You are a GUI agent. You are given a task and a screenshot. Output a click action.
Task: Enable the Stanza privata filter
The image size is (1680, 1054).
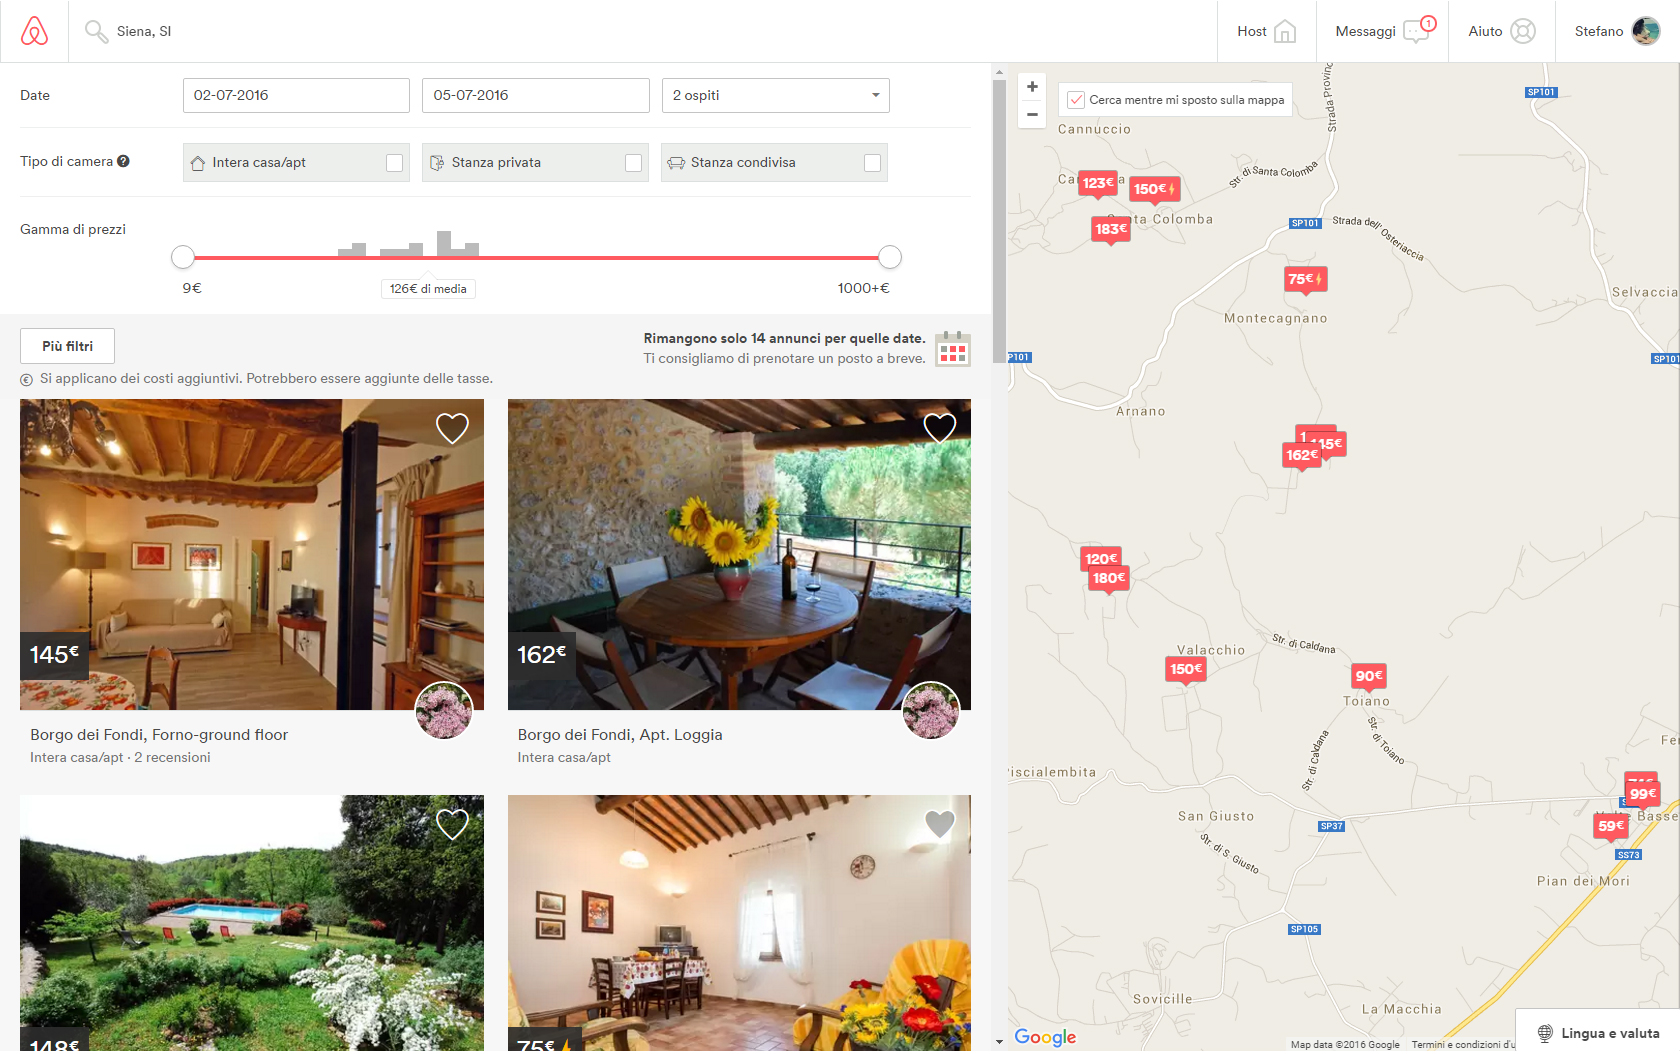633,163
